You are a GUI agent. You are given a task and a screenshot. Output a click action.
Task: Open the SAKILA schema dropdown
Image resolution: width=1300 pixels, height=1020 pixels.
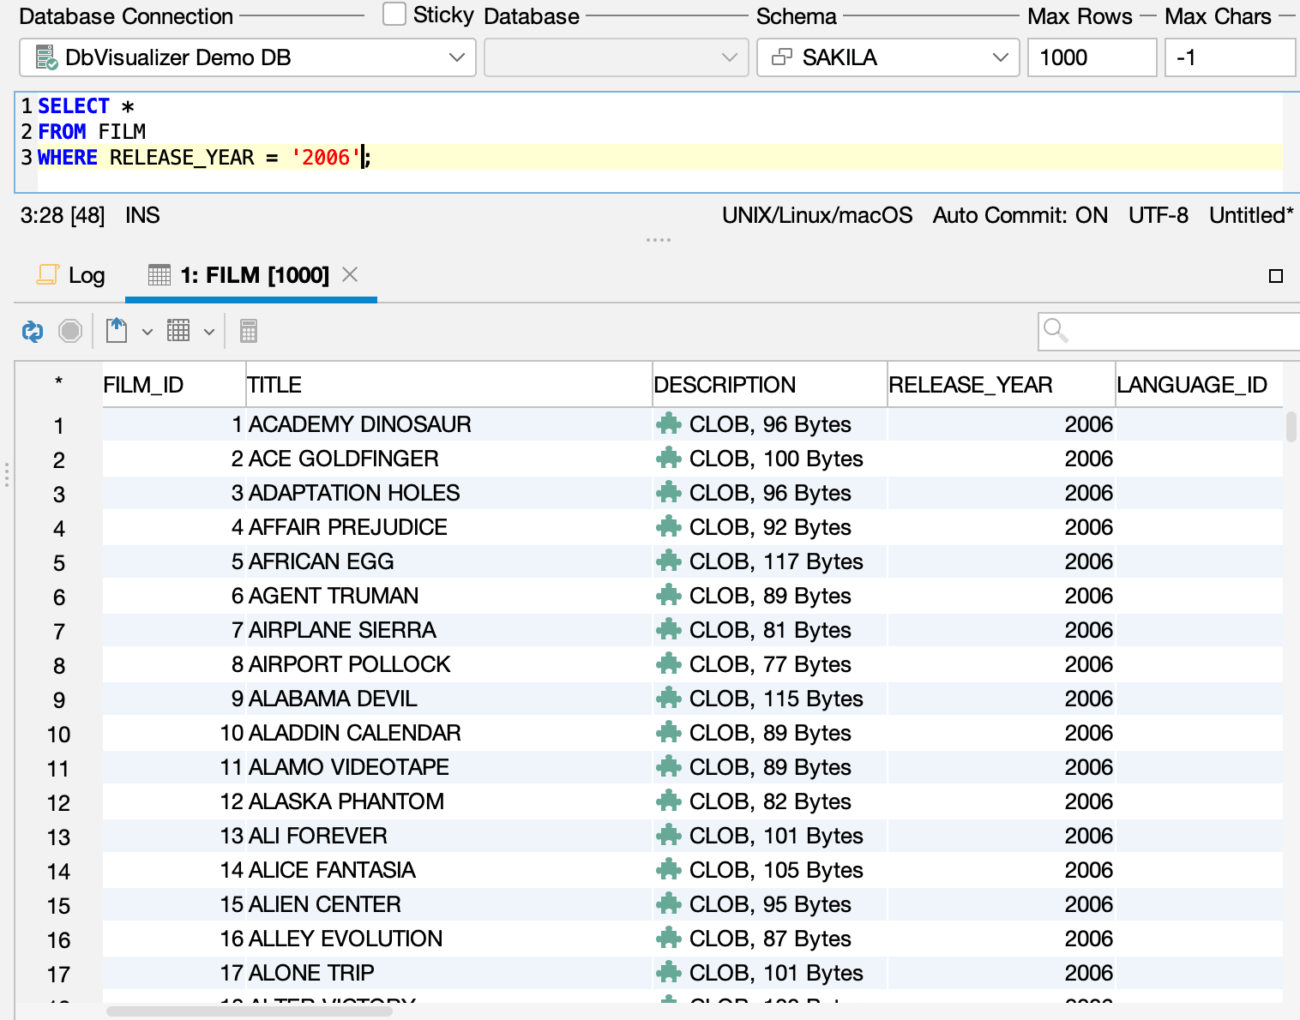pyautogui.click(x=1000, y=57)
